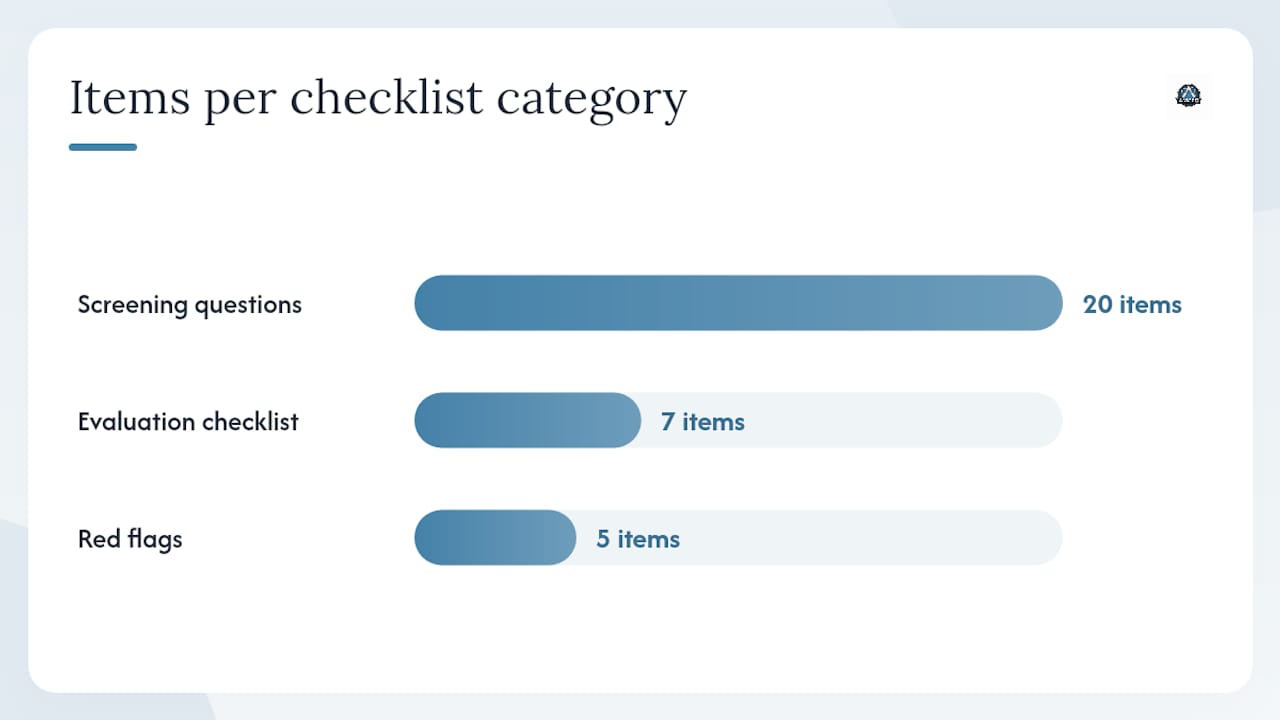Select the 'Items per checklist category' title
The width and height of the screenshot is (1280, 720).
(x=378, y=99)
